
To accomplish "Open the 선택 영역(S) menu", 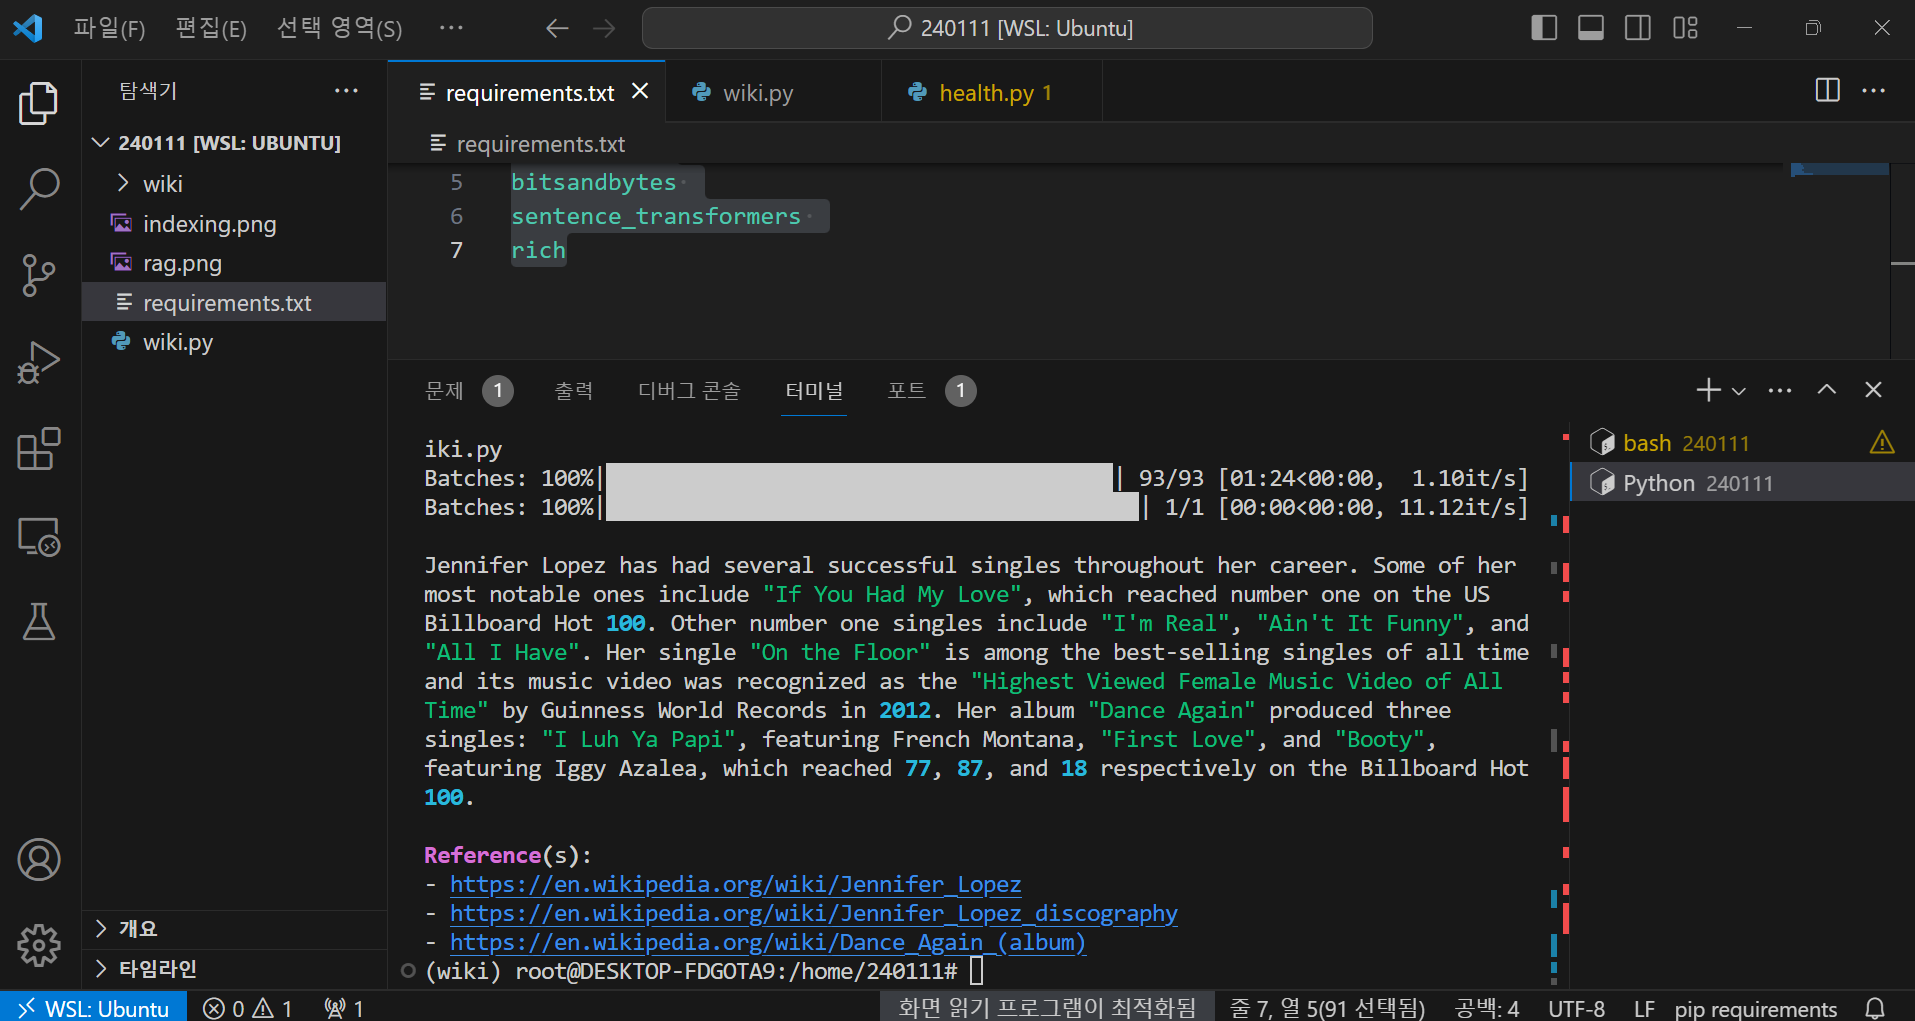I will [x=340, y=28].
